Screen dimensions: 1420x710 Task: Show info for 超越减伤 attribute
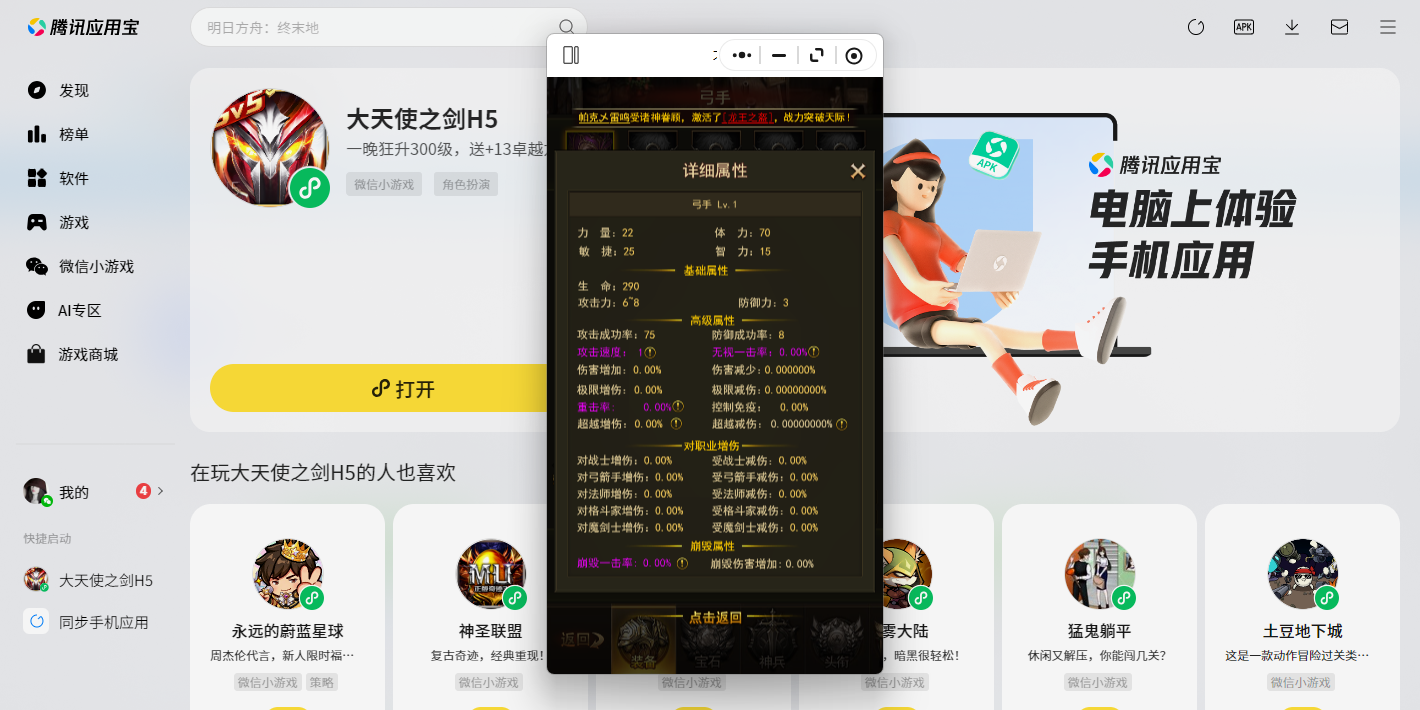(x=842, y=424)
